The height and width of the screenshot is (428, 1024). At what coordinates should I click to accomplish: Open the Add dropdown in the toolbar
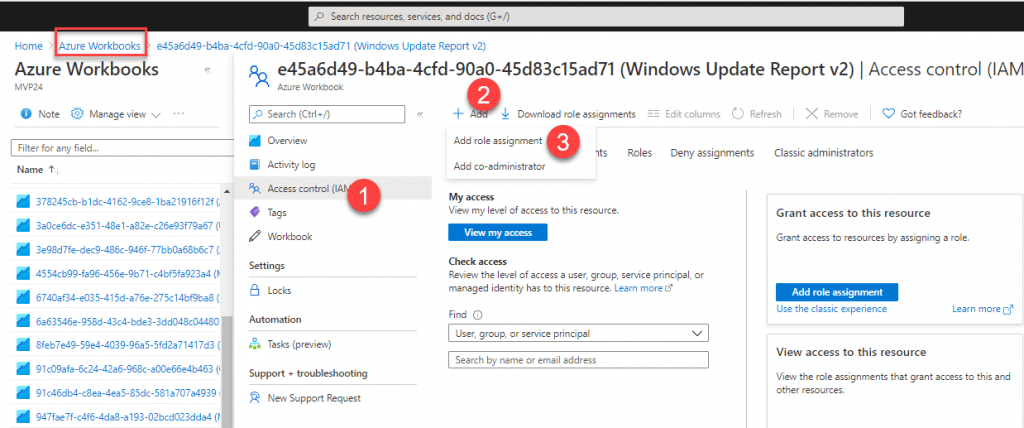(470, 114)
